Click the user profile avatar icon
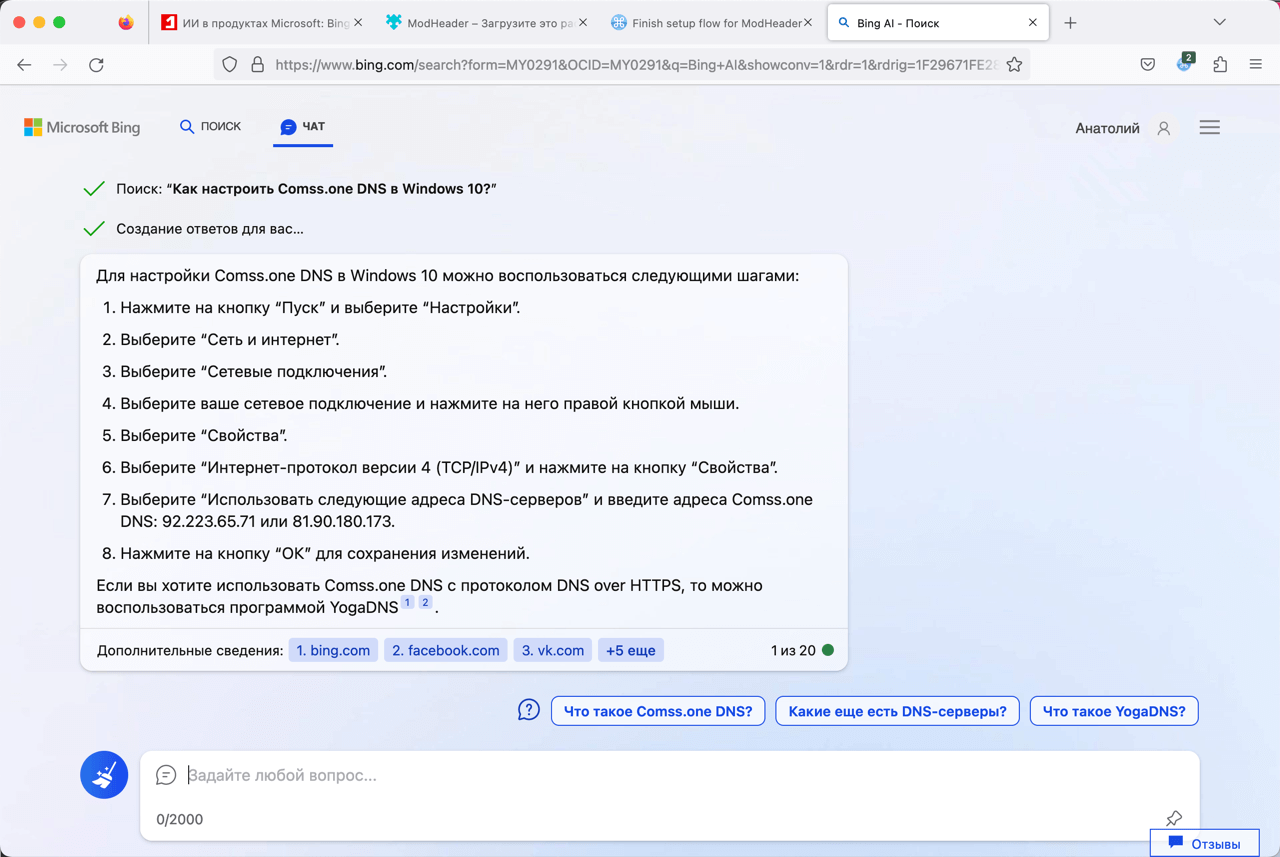The width and height of the screenshot is (1280, 857). coord(1163,128)
